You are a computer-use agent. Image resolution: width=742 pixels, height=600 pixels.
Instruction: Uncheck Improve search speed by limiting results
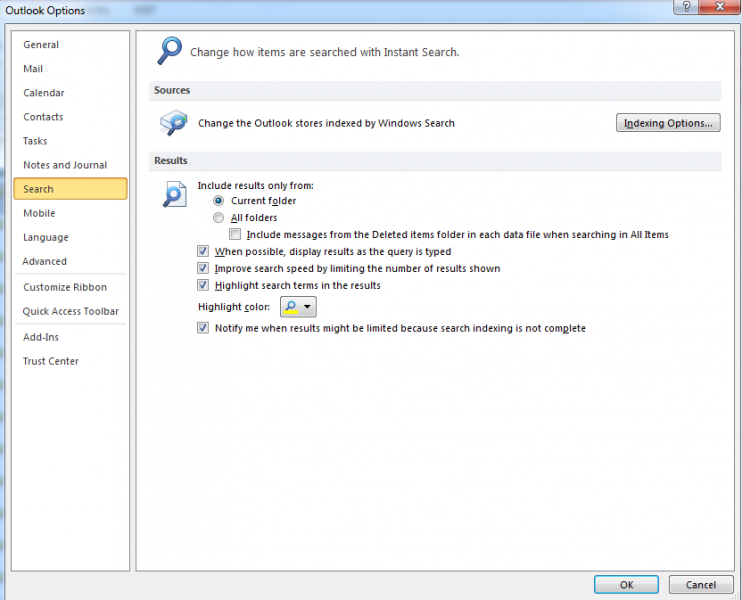(x=204, y=269)
